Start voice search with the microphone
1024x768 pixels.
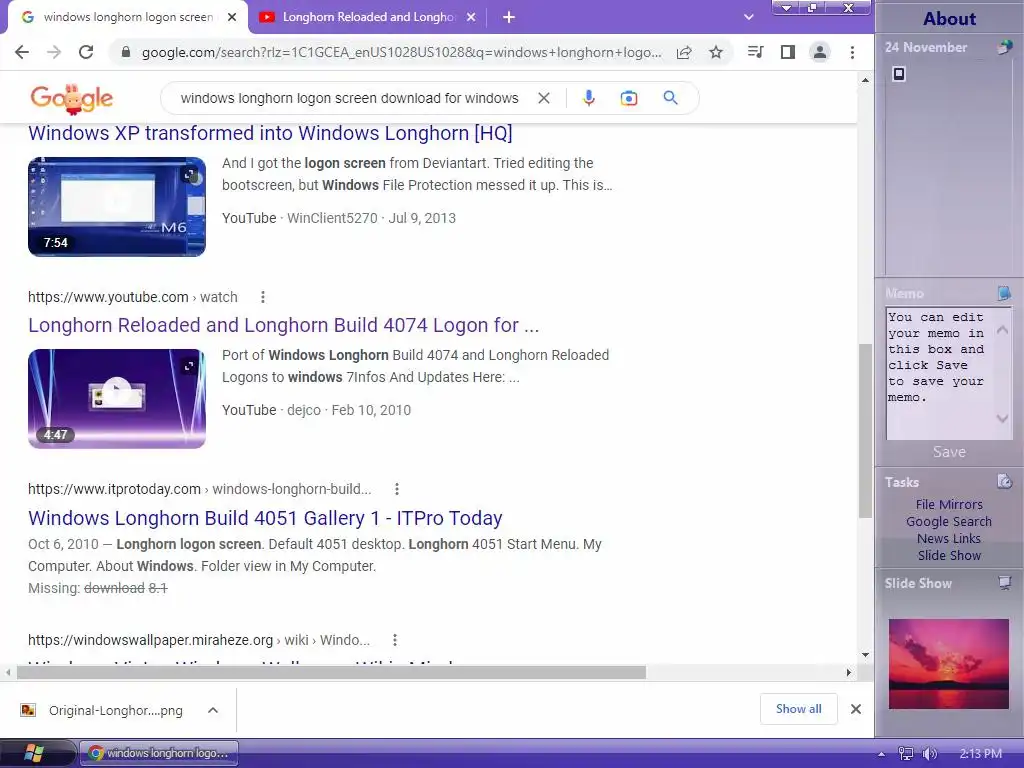click(588, 98)
